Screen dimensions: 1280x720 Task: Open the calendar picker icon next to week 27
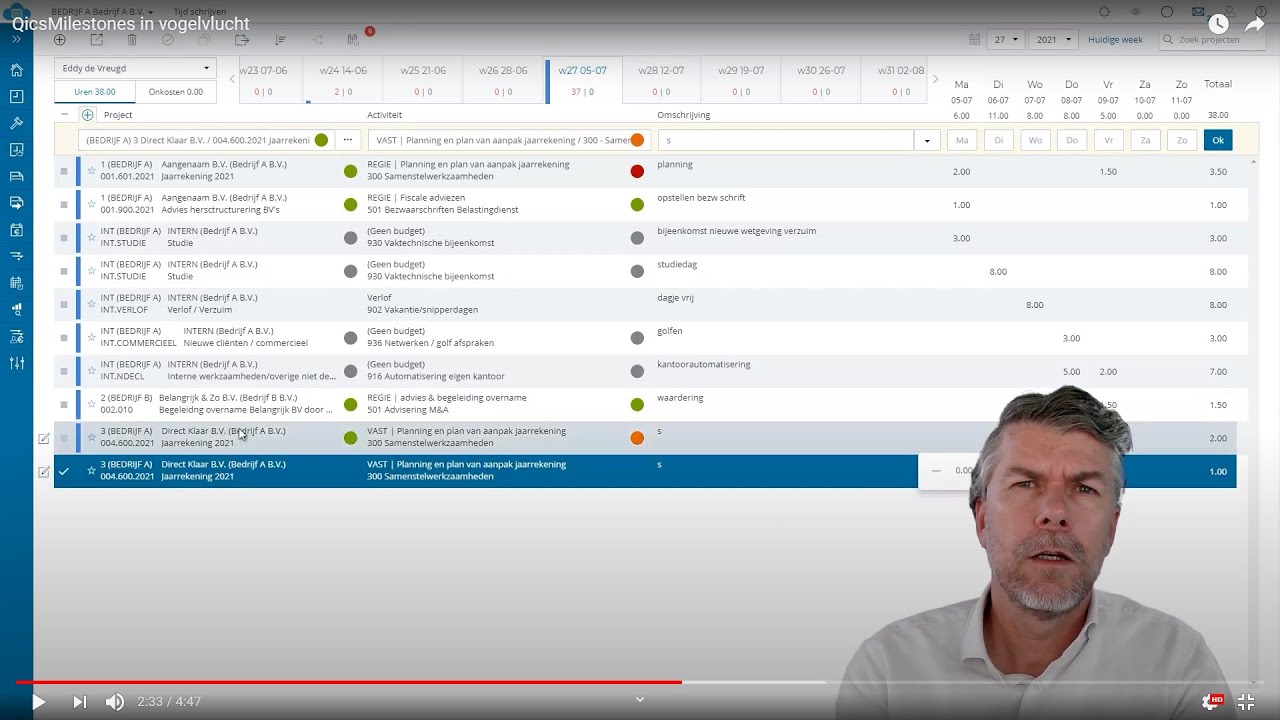974,40
